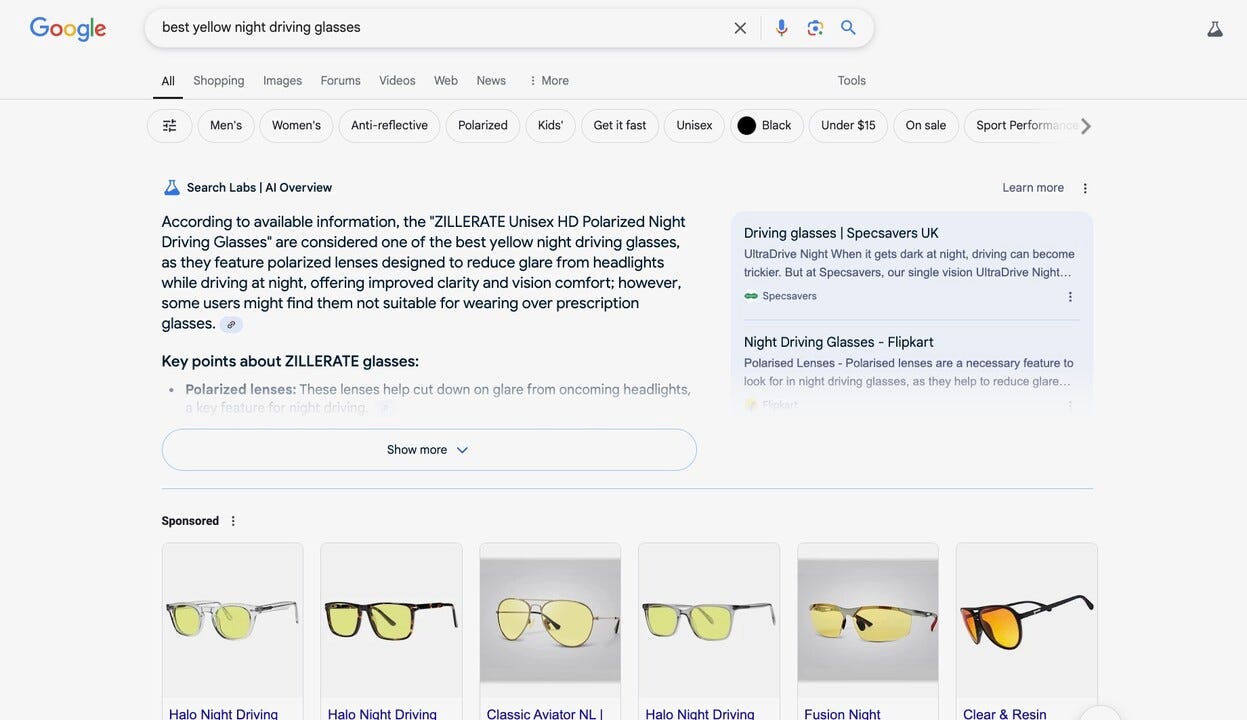Open AI Overview three-dot options menu
The width and height of the screenshot is (1247, 720).
pos(1085,188)
